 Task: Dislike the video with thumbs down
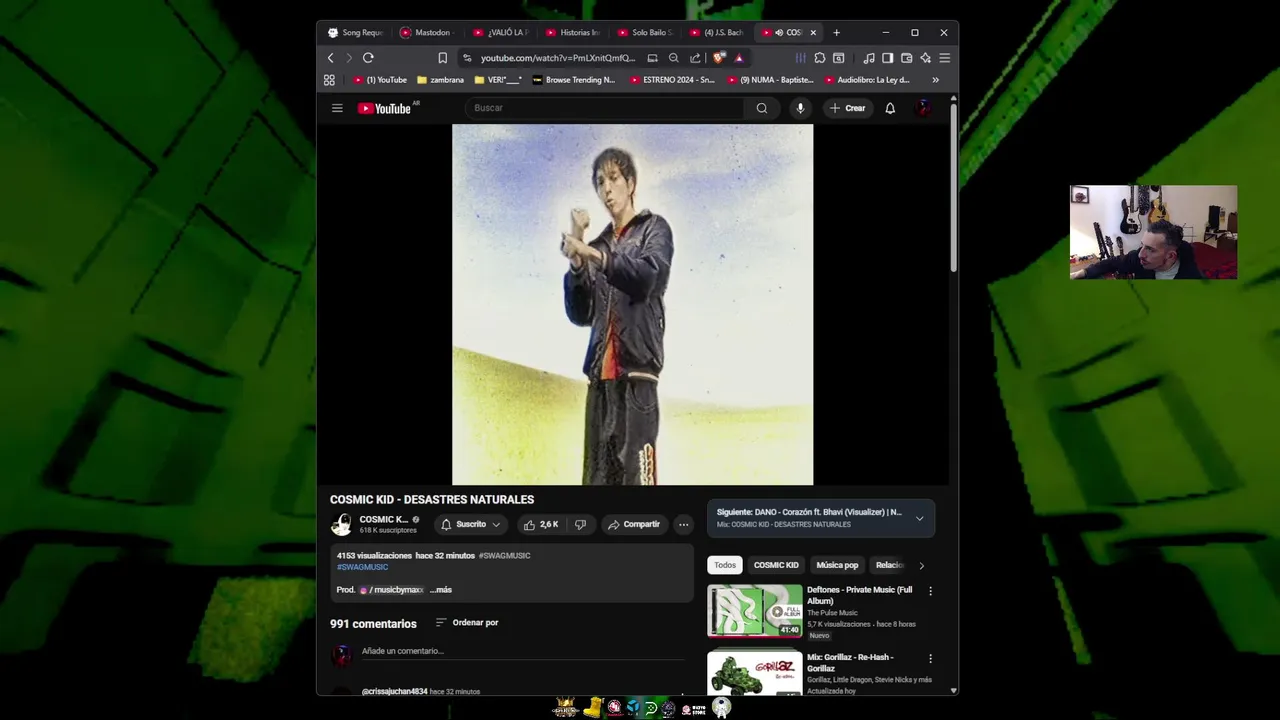(x=580, y=524)
